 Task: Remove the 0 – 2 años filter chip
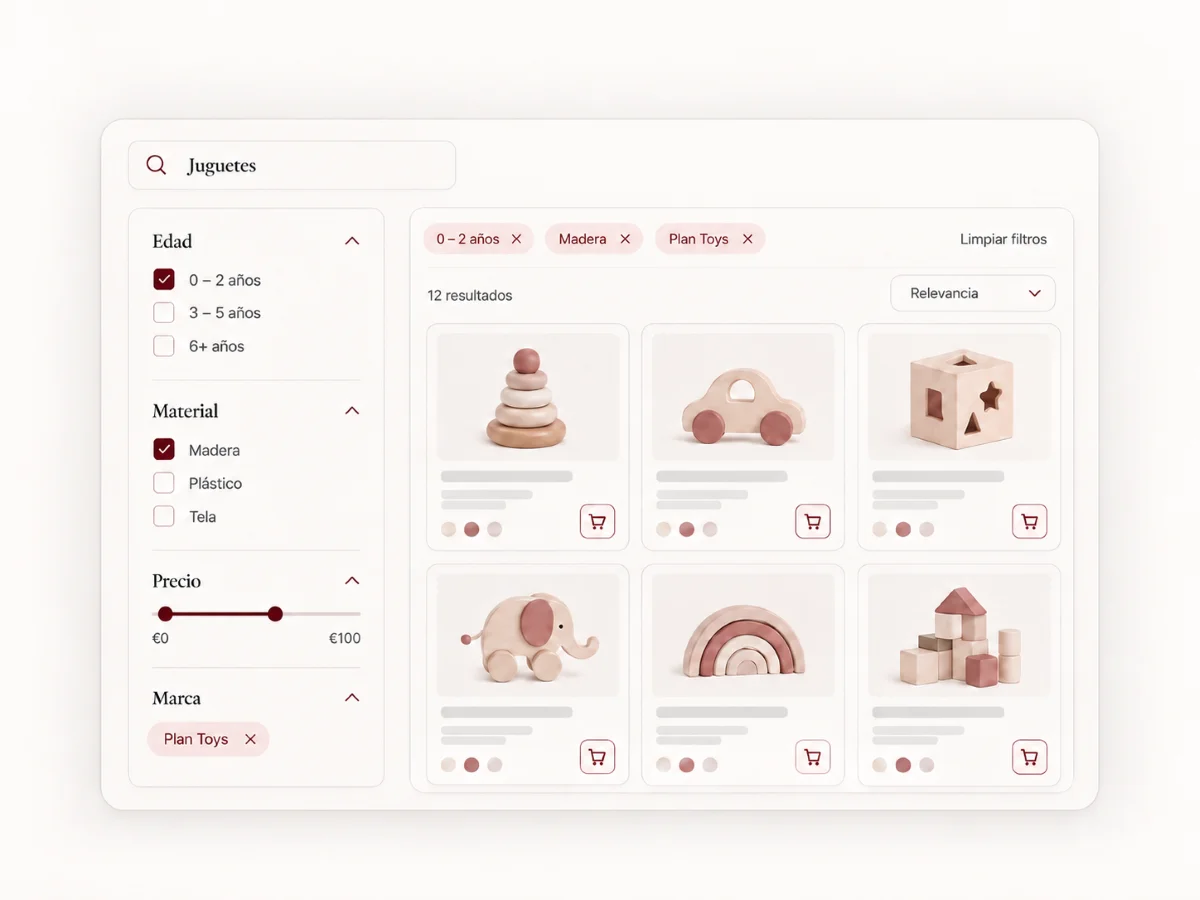(516, 239)
